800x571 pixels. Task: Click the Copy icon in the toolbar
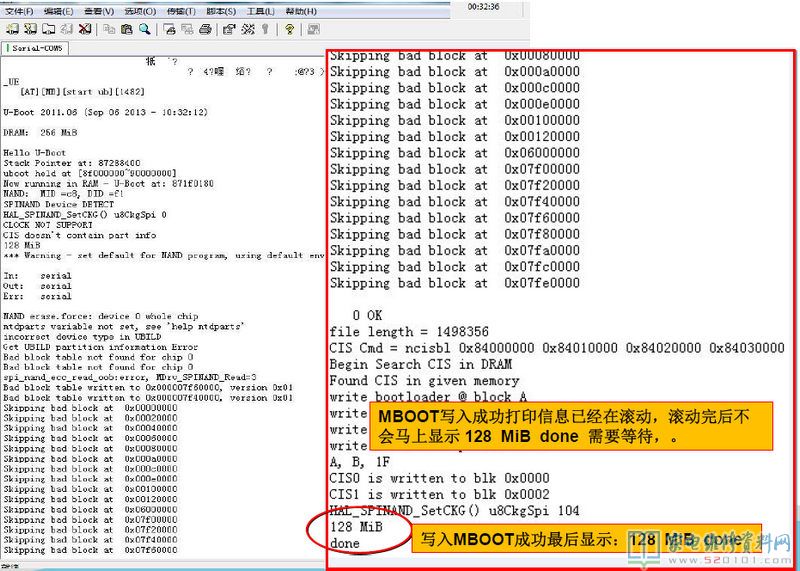[x=108, y=30]
